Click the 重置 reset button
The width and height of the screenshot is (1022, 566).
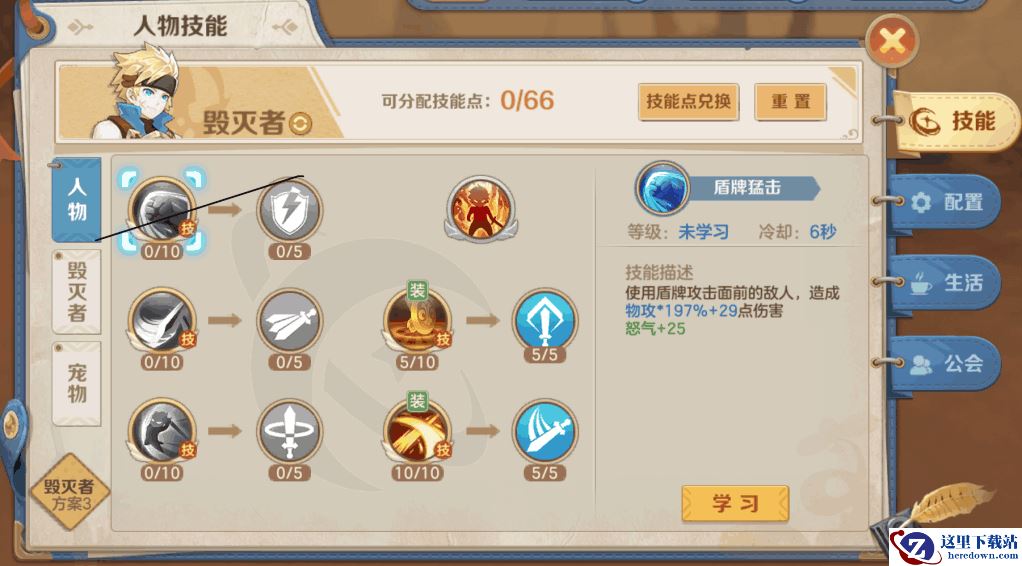coord(791,102)
